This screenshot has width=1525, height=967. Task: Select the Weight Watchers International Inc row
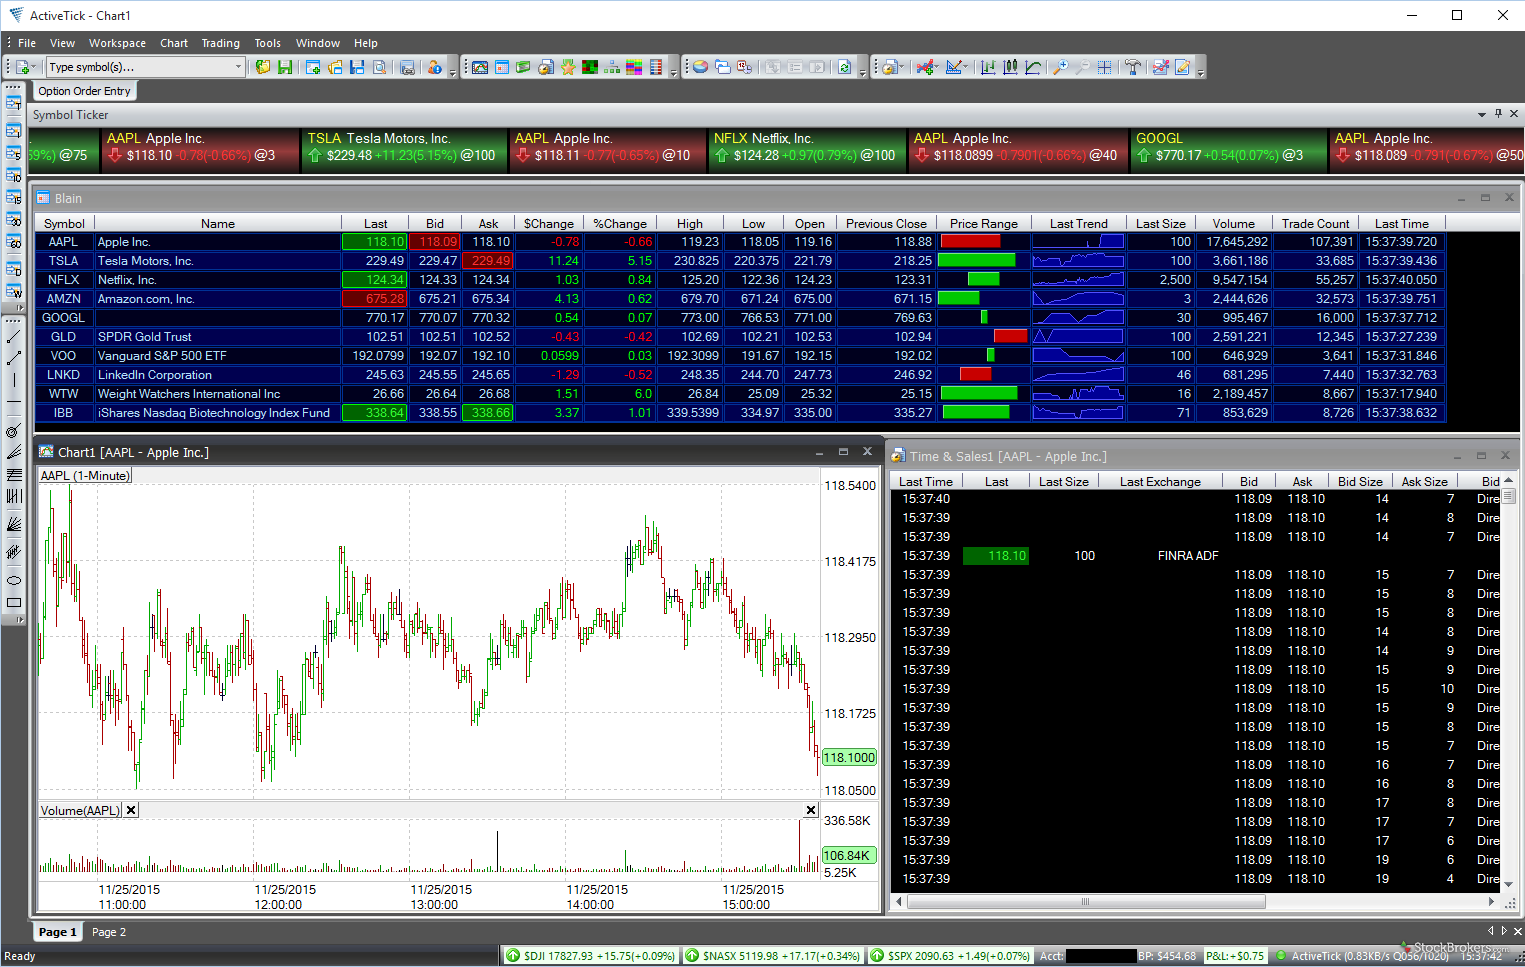(x=740, y=393)
